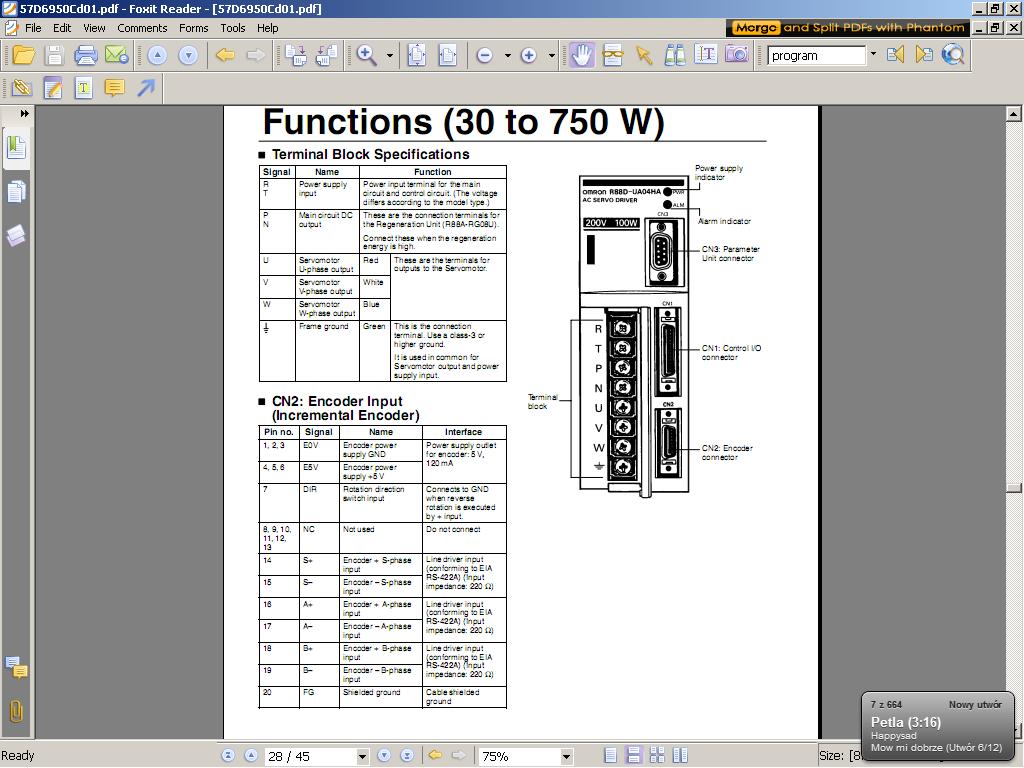The image size is (1024, 768).
Task: Open the Bookmarks panel in sidebar
Action: (x=16, y=148)
